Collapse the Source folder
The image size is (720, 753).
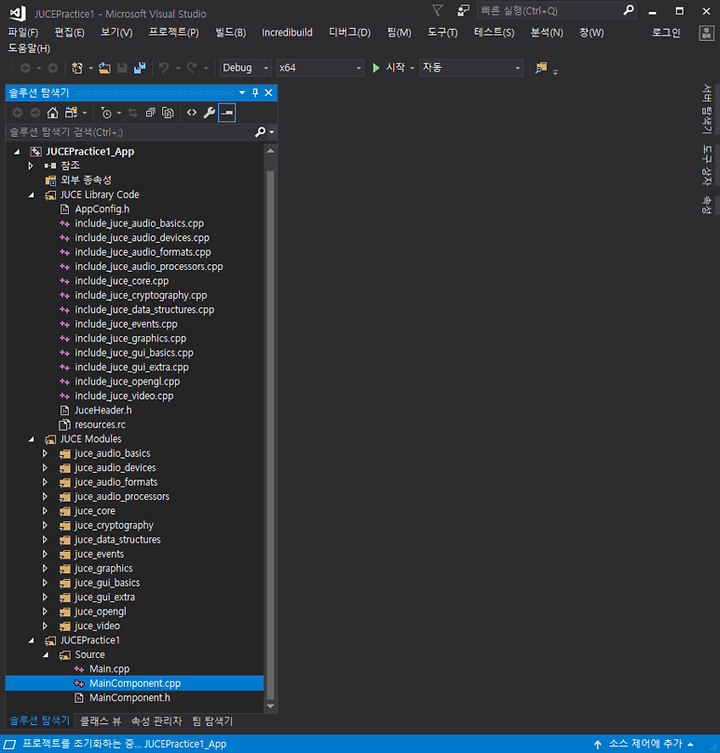(x=46, y=655)
